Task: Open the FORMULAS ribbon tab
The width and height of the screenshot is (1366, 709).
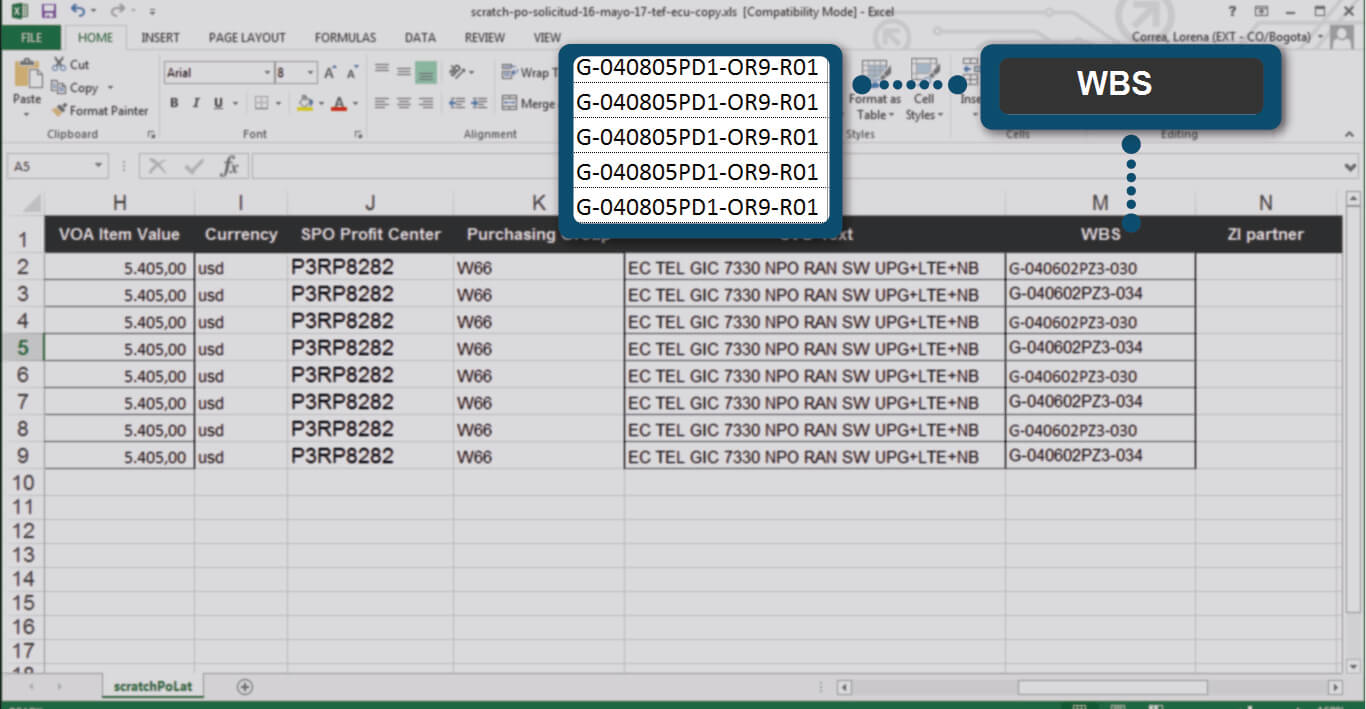Action: pos(345,38)
